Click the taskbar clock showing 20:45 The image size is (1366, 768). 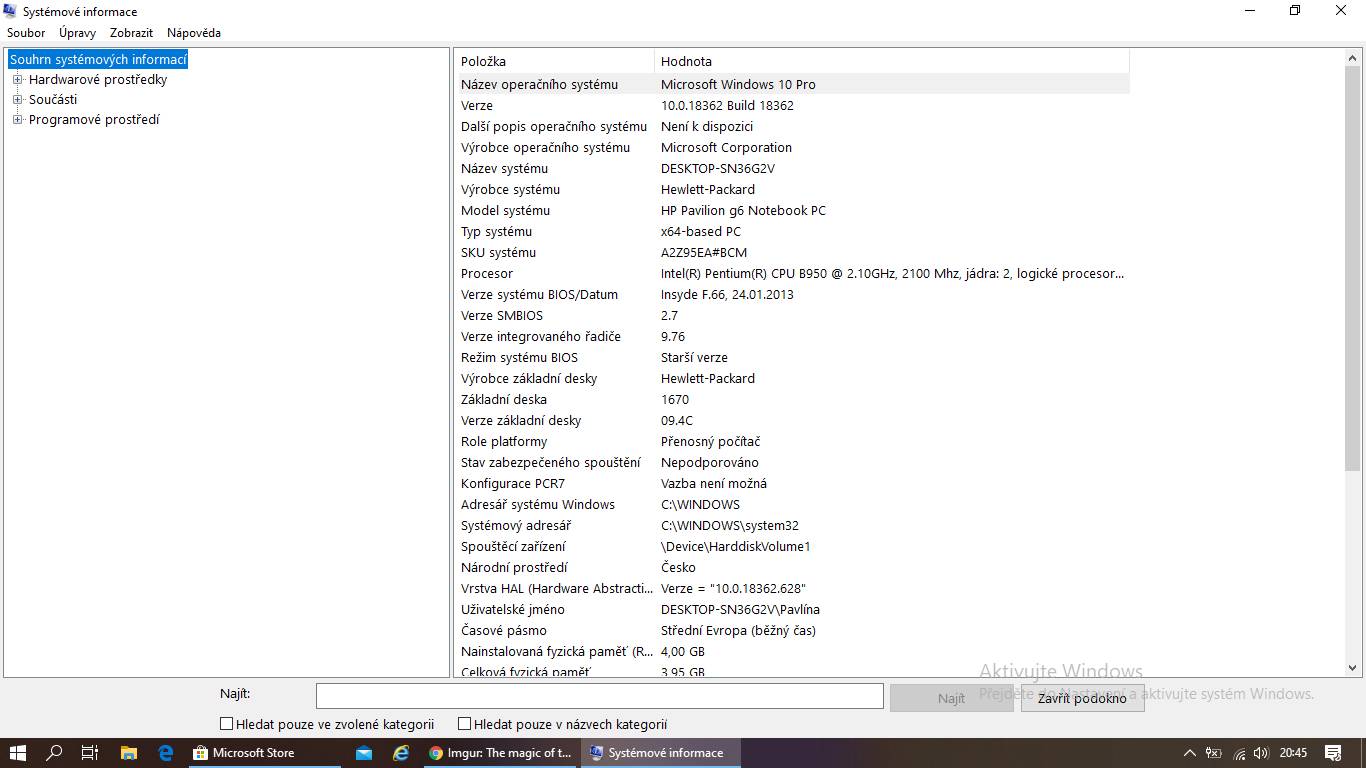pyautogui.click(x=1293, y=753)
